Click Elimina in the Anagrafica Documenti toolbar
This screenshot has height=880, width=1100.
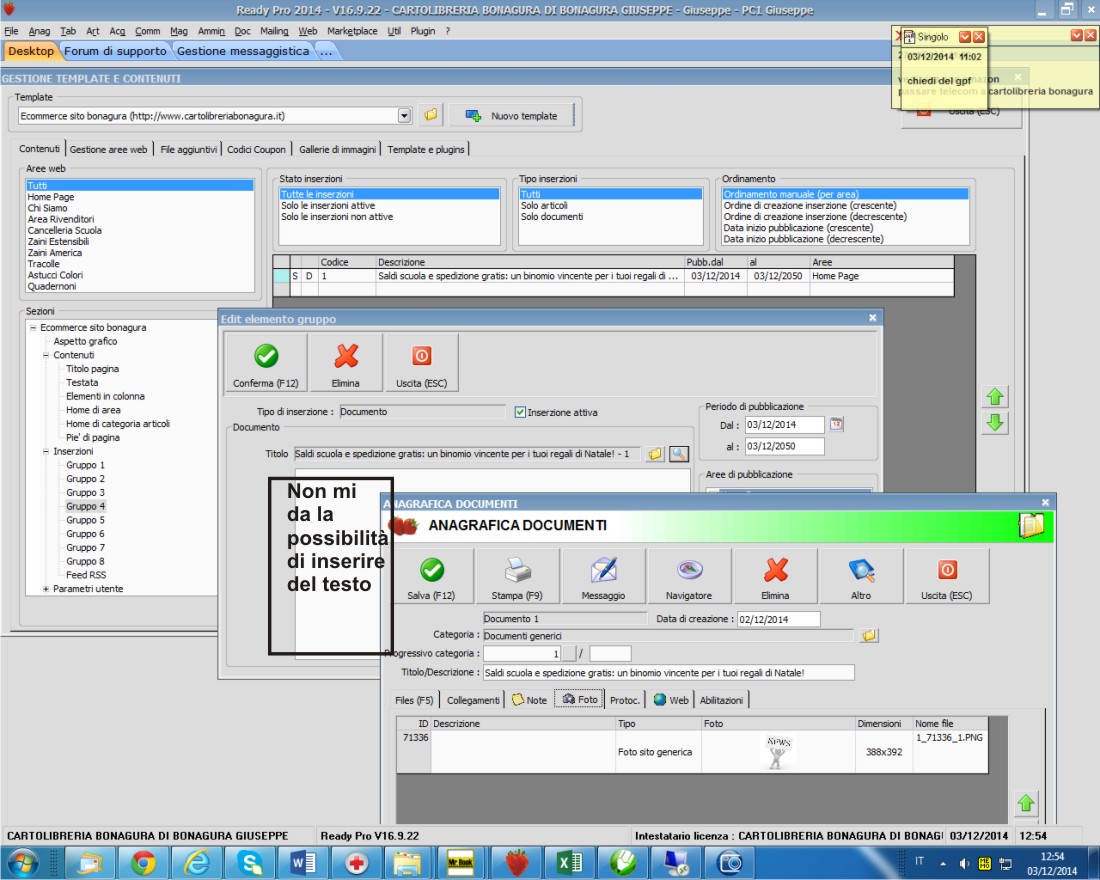pos(775,575)
